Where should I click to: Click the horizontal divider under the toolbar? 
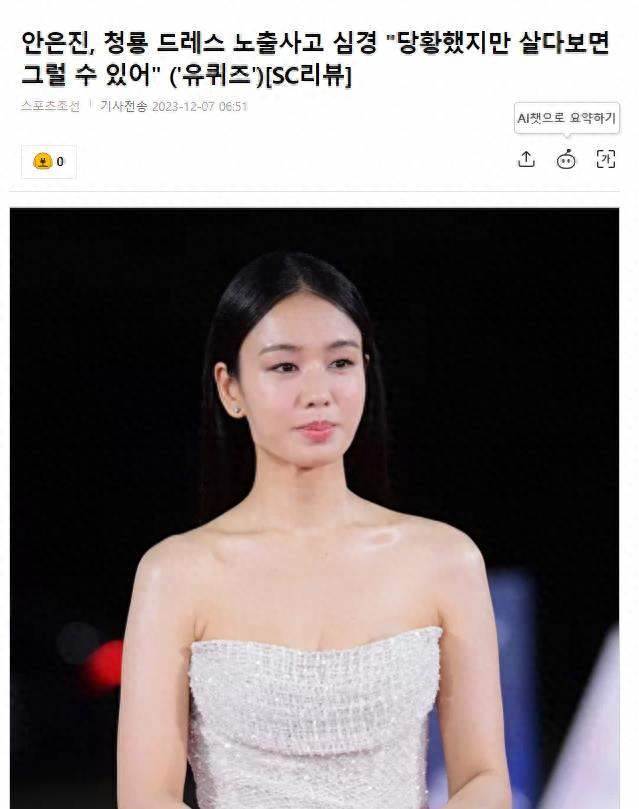point(315,191)
